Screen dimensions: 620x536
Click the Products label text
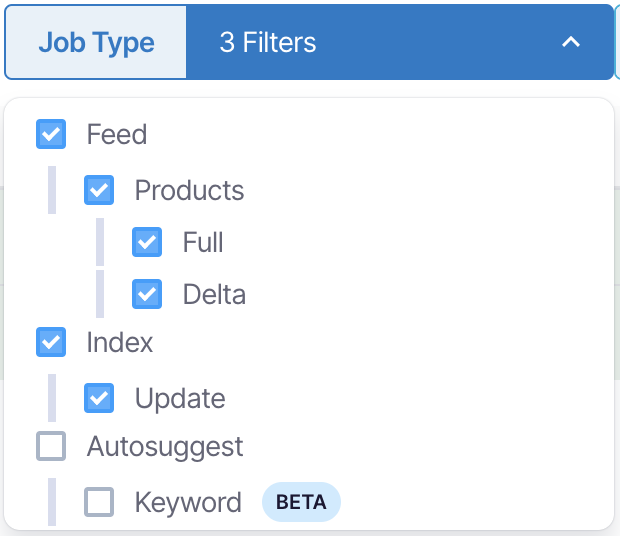click(x=189, y=190)
